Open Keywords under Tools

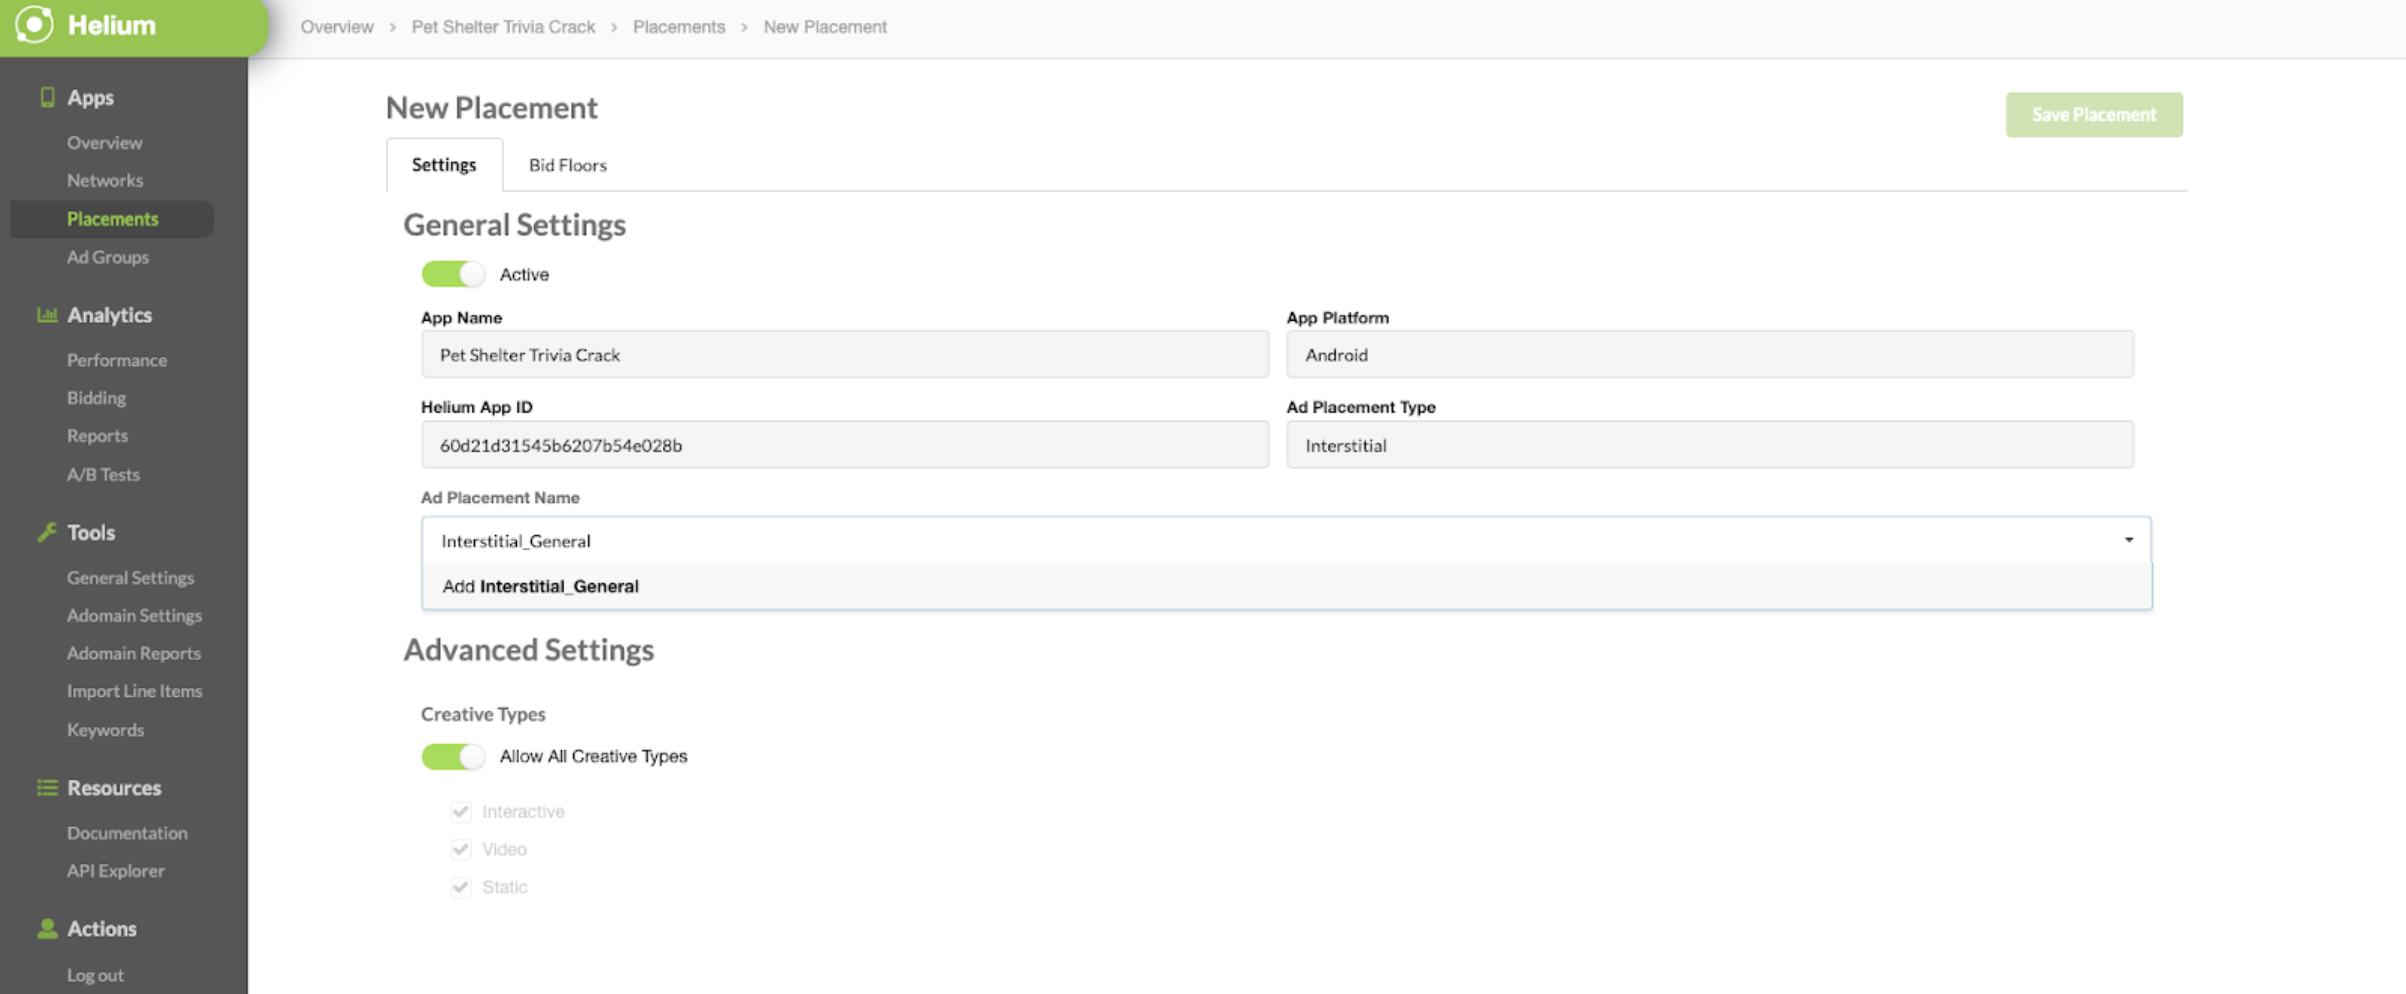[x=105, y=730]
